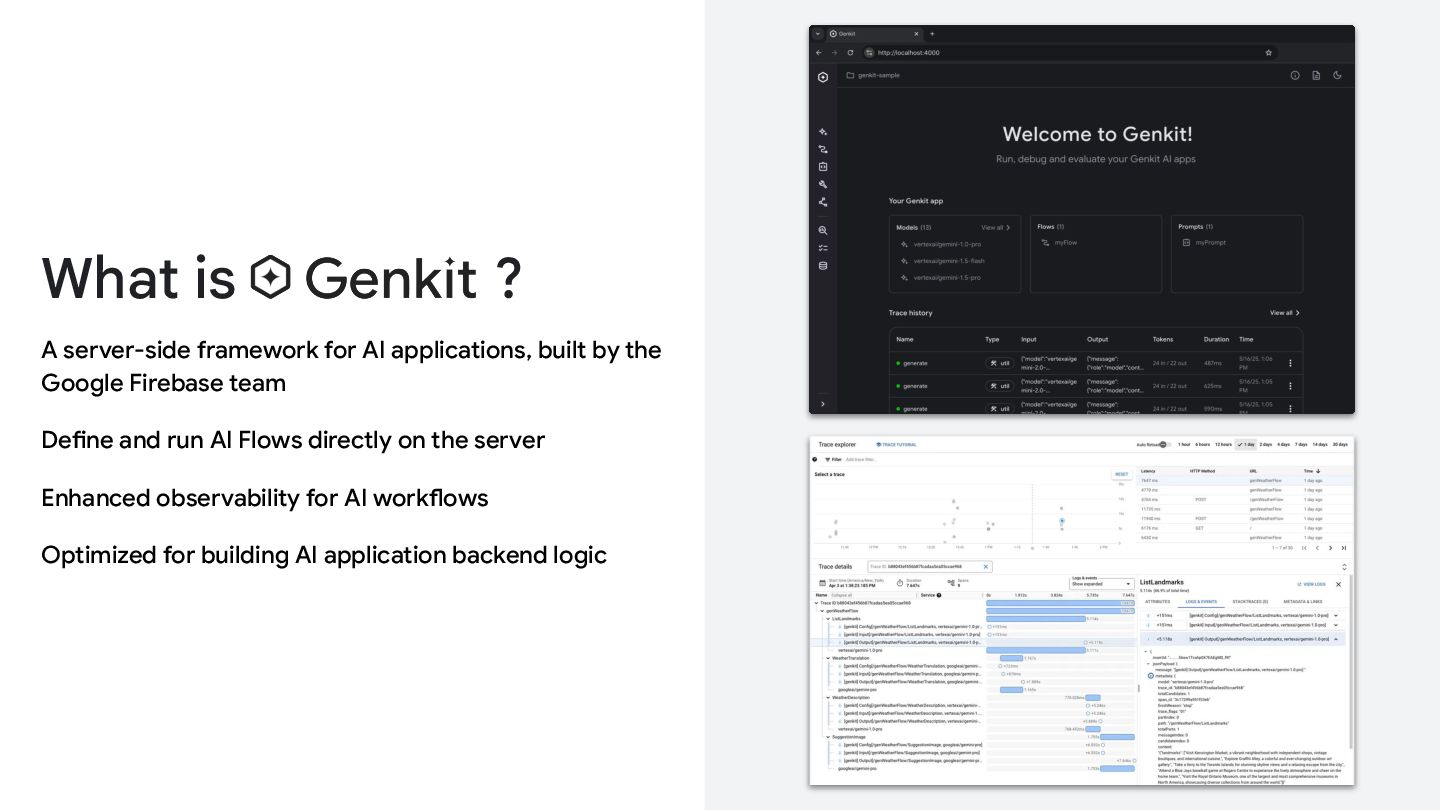The image size is (1440, 810).
Task: Open the myPrompt prompt
Action: tap(1204, 243)
